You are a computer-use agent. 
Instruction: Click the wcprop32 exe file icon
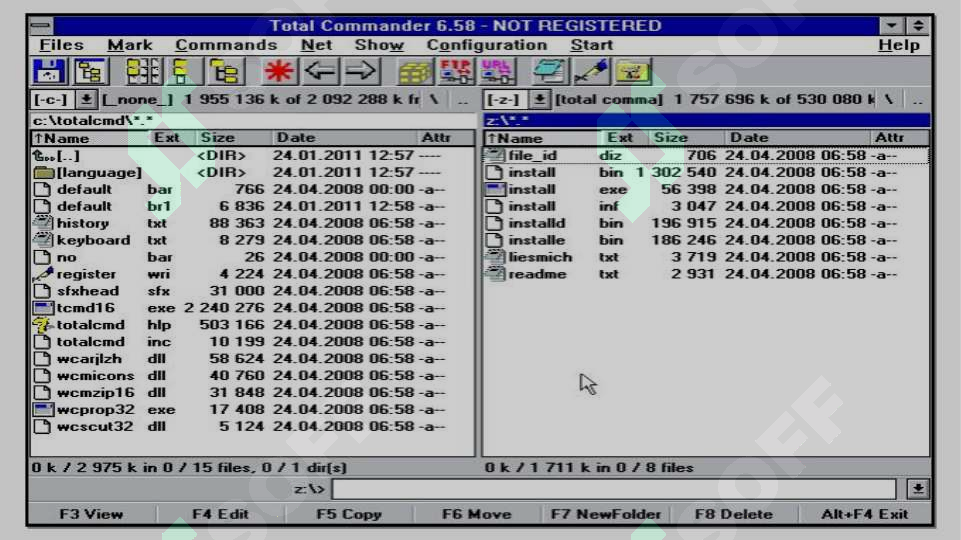(x=43, y=409)
